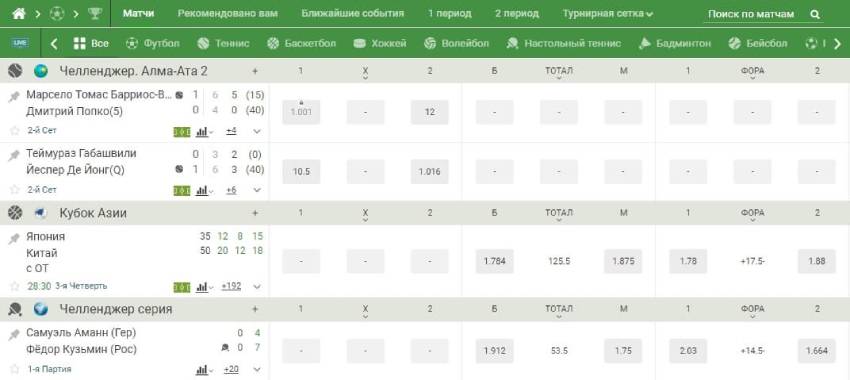Select the 1.875 total under odds button
Viewport: 850px width, 380px height.
(x=623, y=261)
